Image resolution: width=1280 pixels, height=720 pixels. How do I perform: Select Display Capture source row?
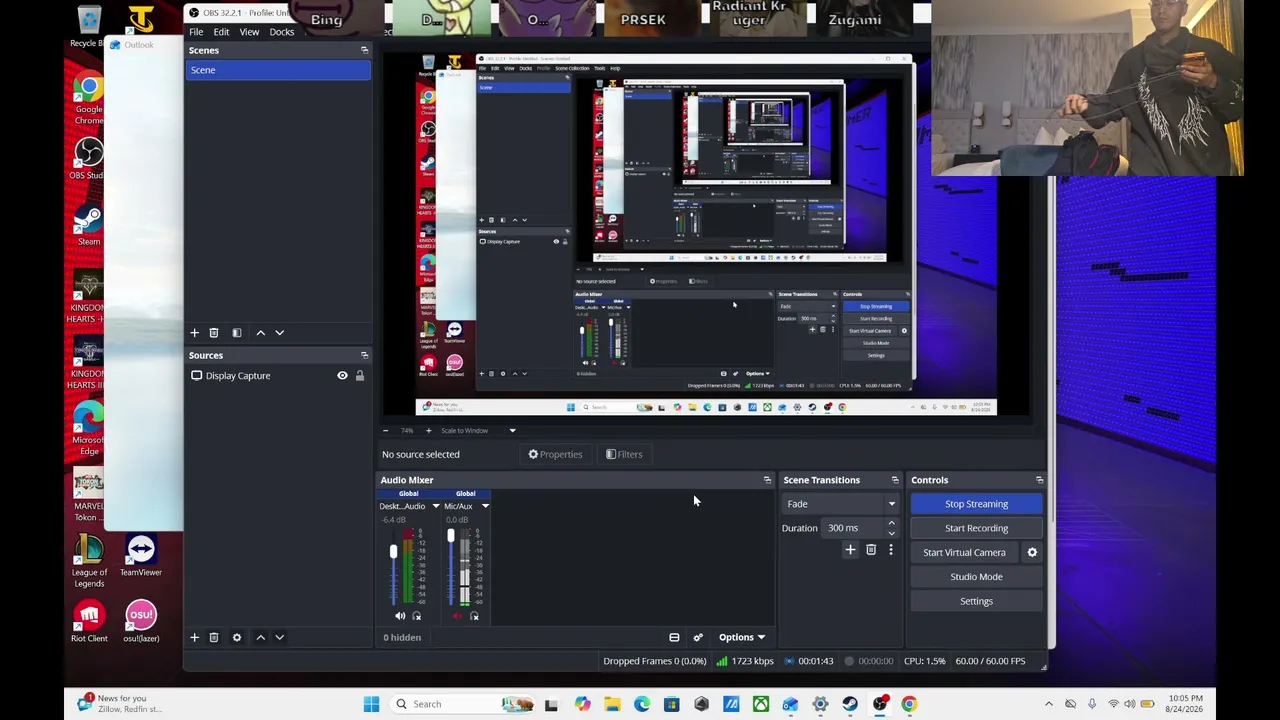[x=278, y=376]
